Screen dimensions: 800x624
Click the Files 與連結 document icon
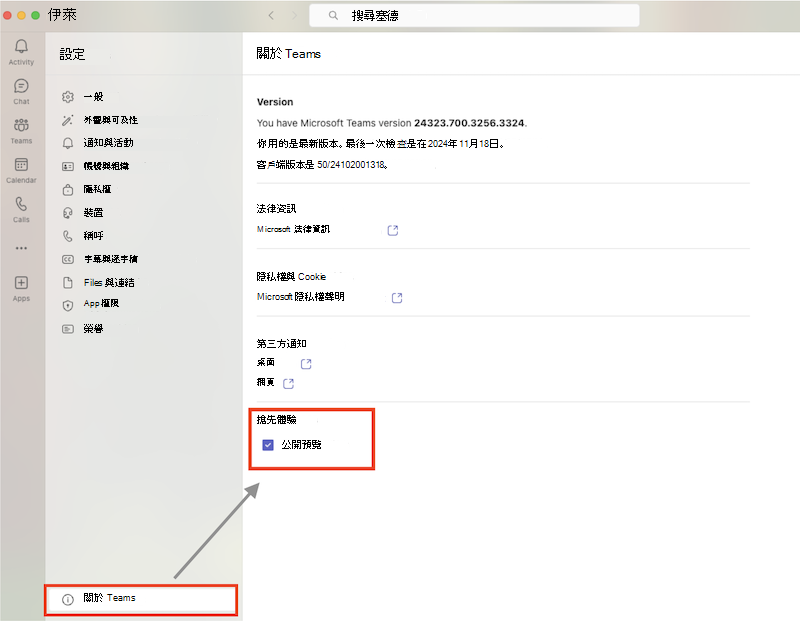68,282
